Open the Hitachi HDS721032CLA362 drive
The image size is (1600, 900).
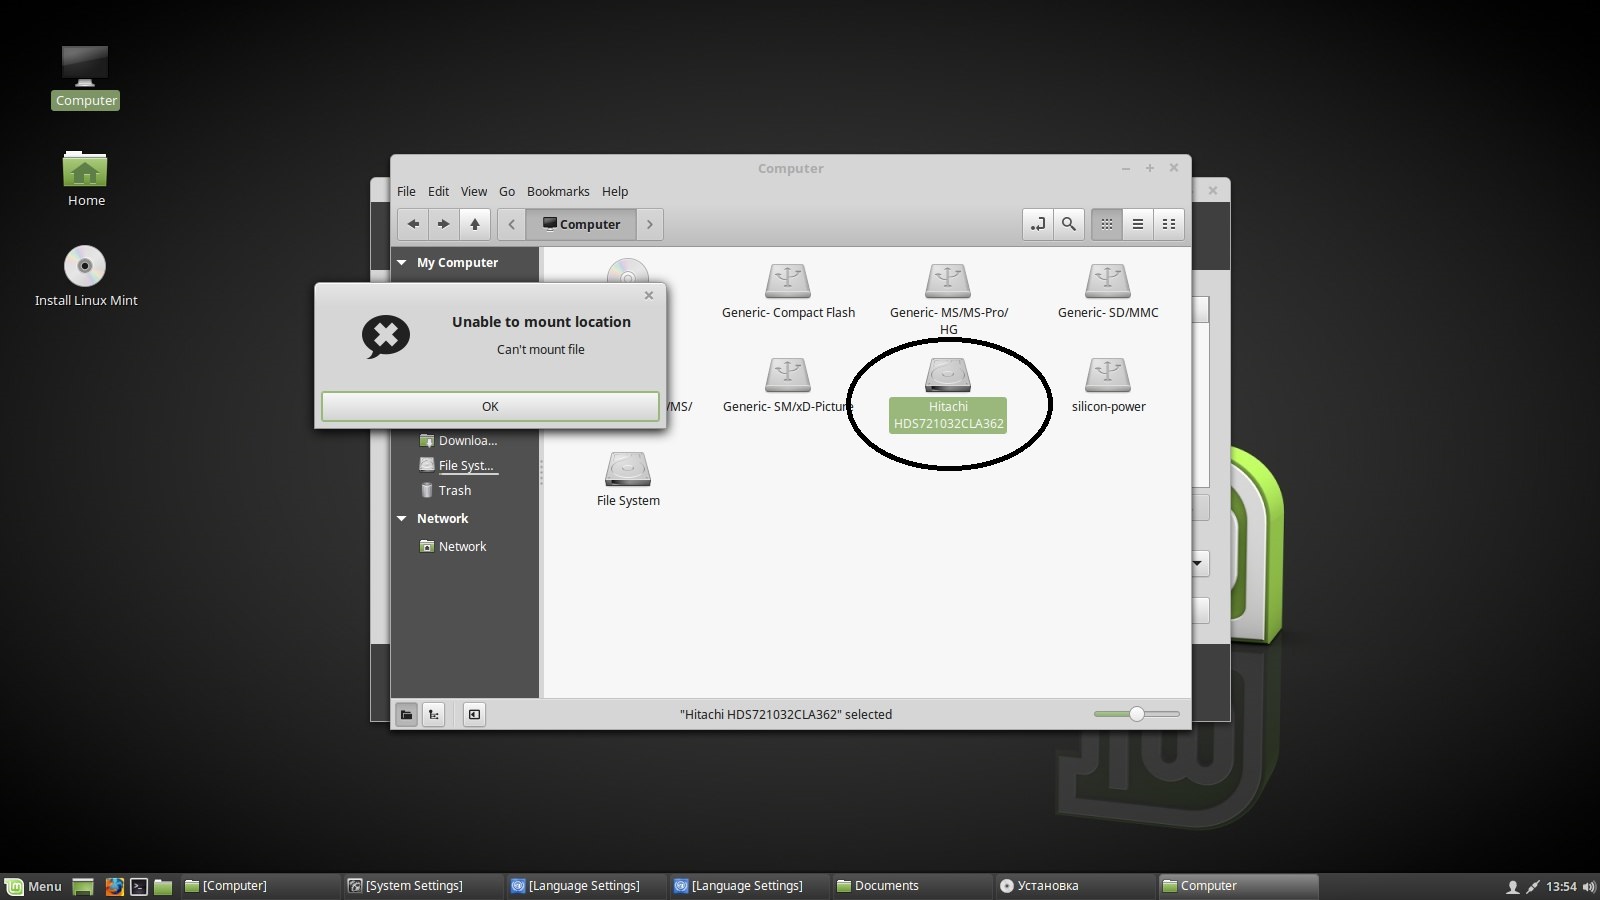(x=947, y=377)
